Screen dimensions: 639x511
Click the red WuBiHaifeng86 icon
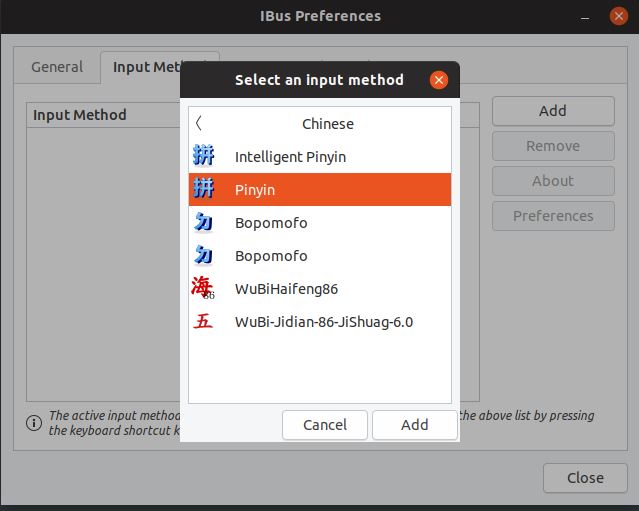[203, 289]
